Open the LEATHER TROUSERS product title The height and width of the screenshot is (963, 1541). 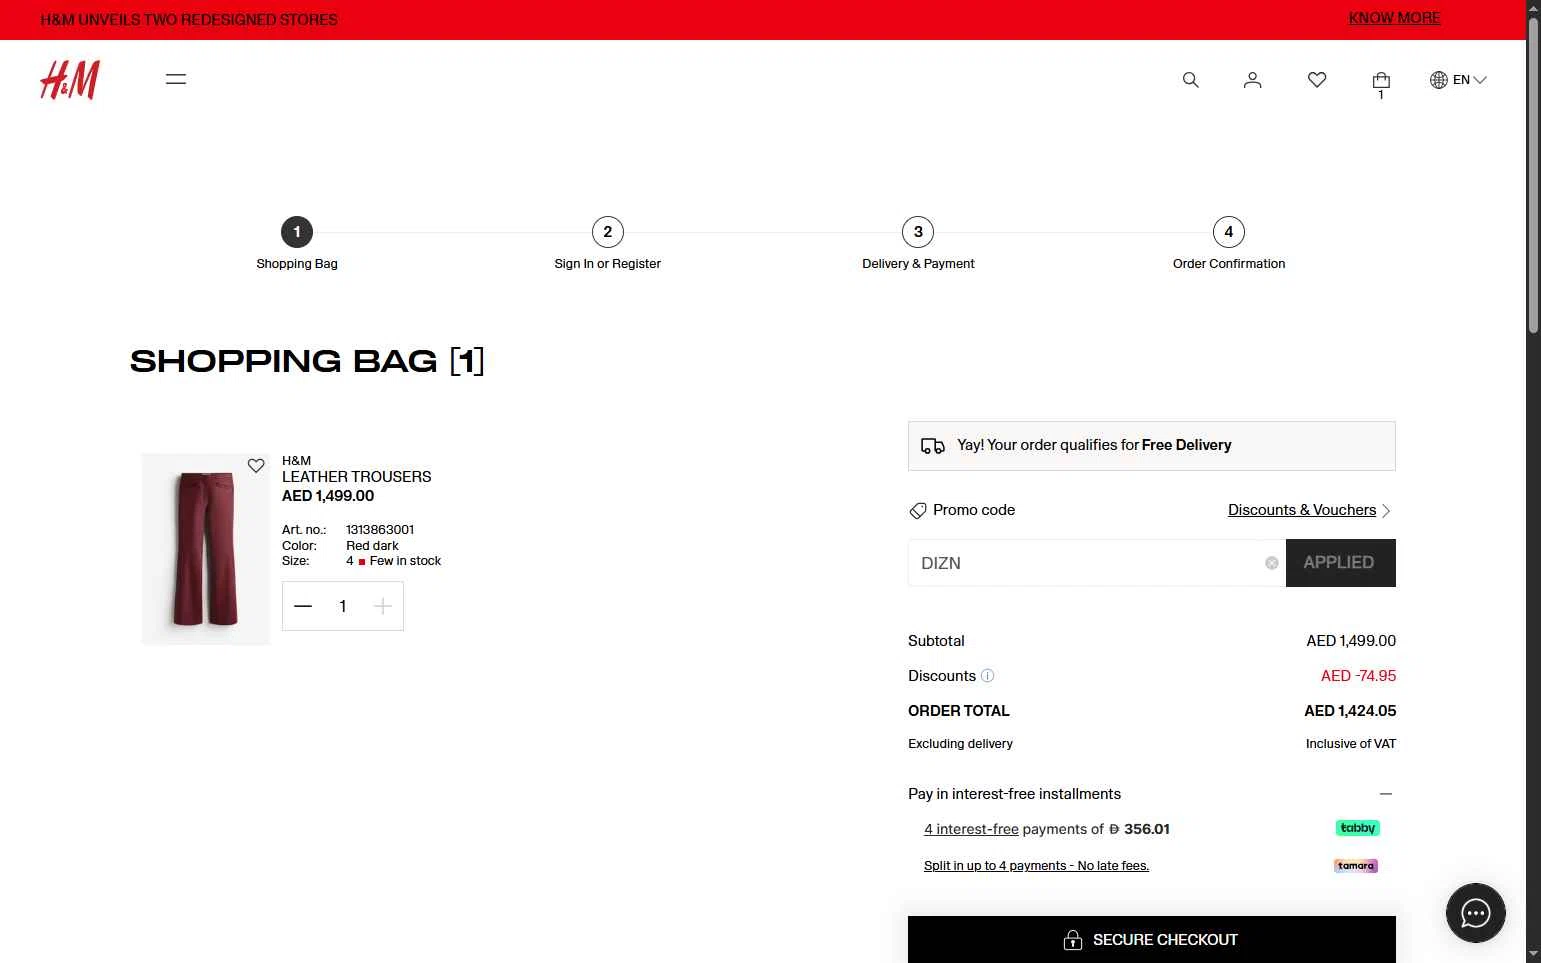(x=356, y=477)
